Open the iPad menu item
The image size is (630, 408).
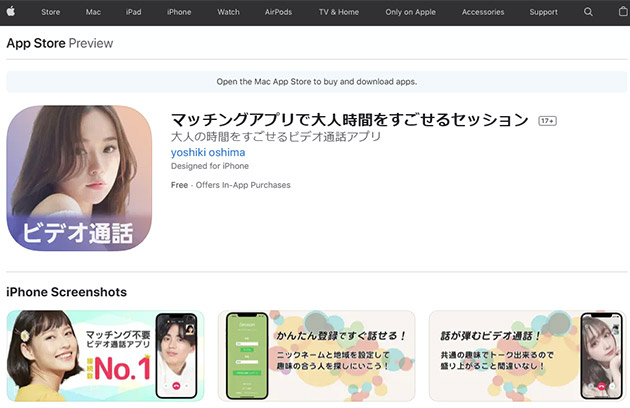coord(133,12)
